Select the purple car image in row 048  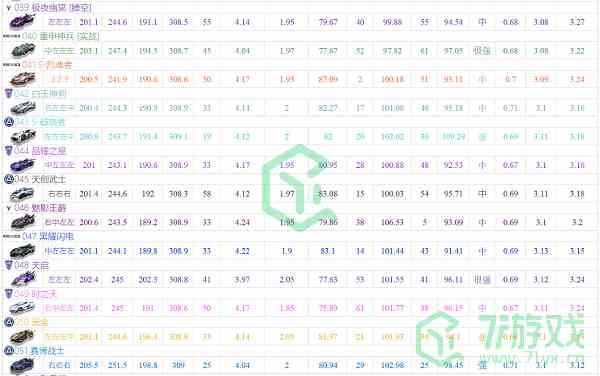pyautogui.click(x=23, y=279)
